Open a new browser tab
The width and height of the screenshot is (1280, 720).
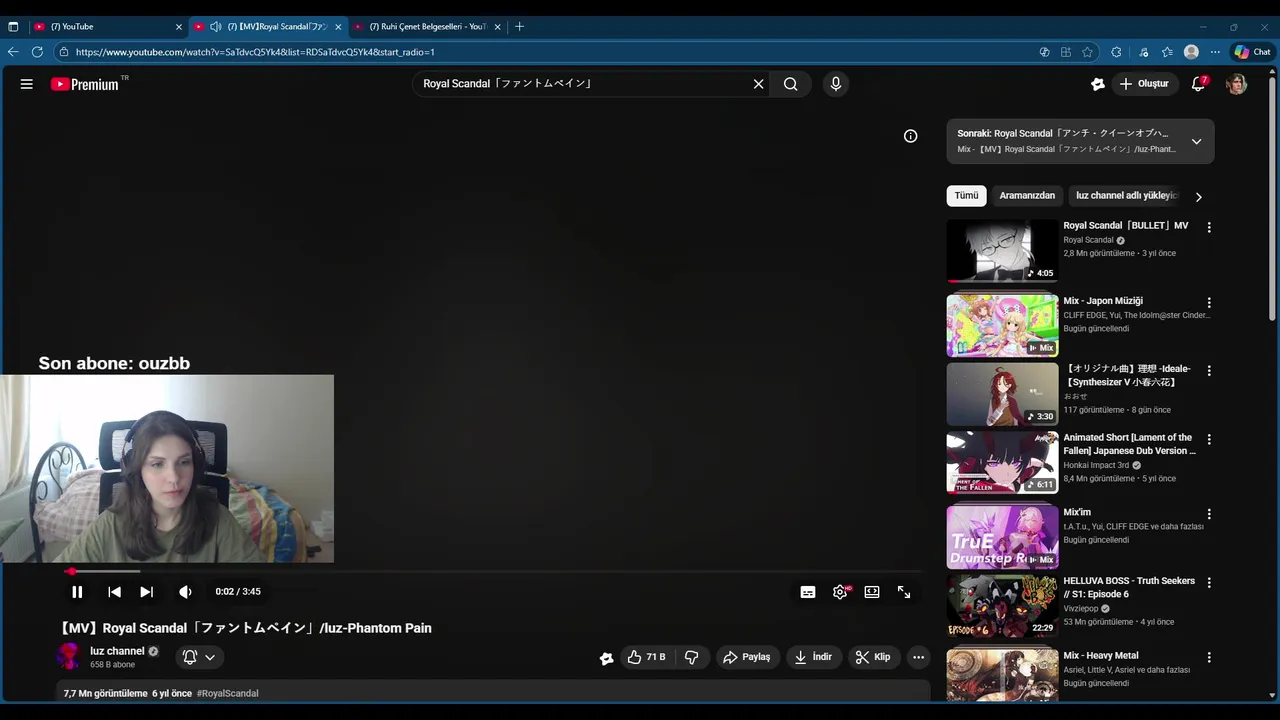coord(519,27)
